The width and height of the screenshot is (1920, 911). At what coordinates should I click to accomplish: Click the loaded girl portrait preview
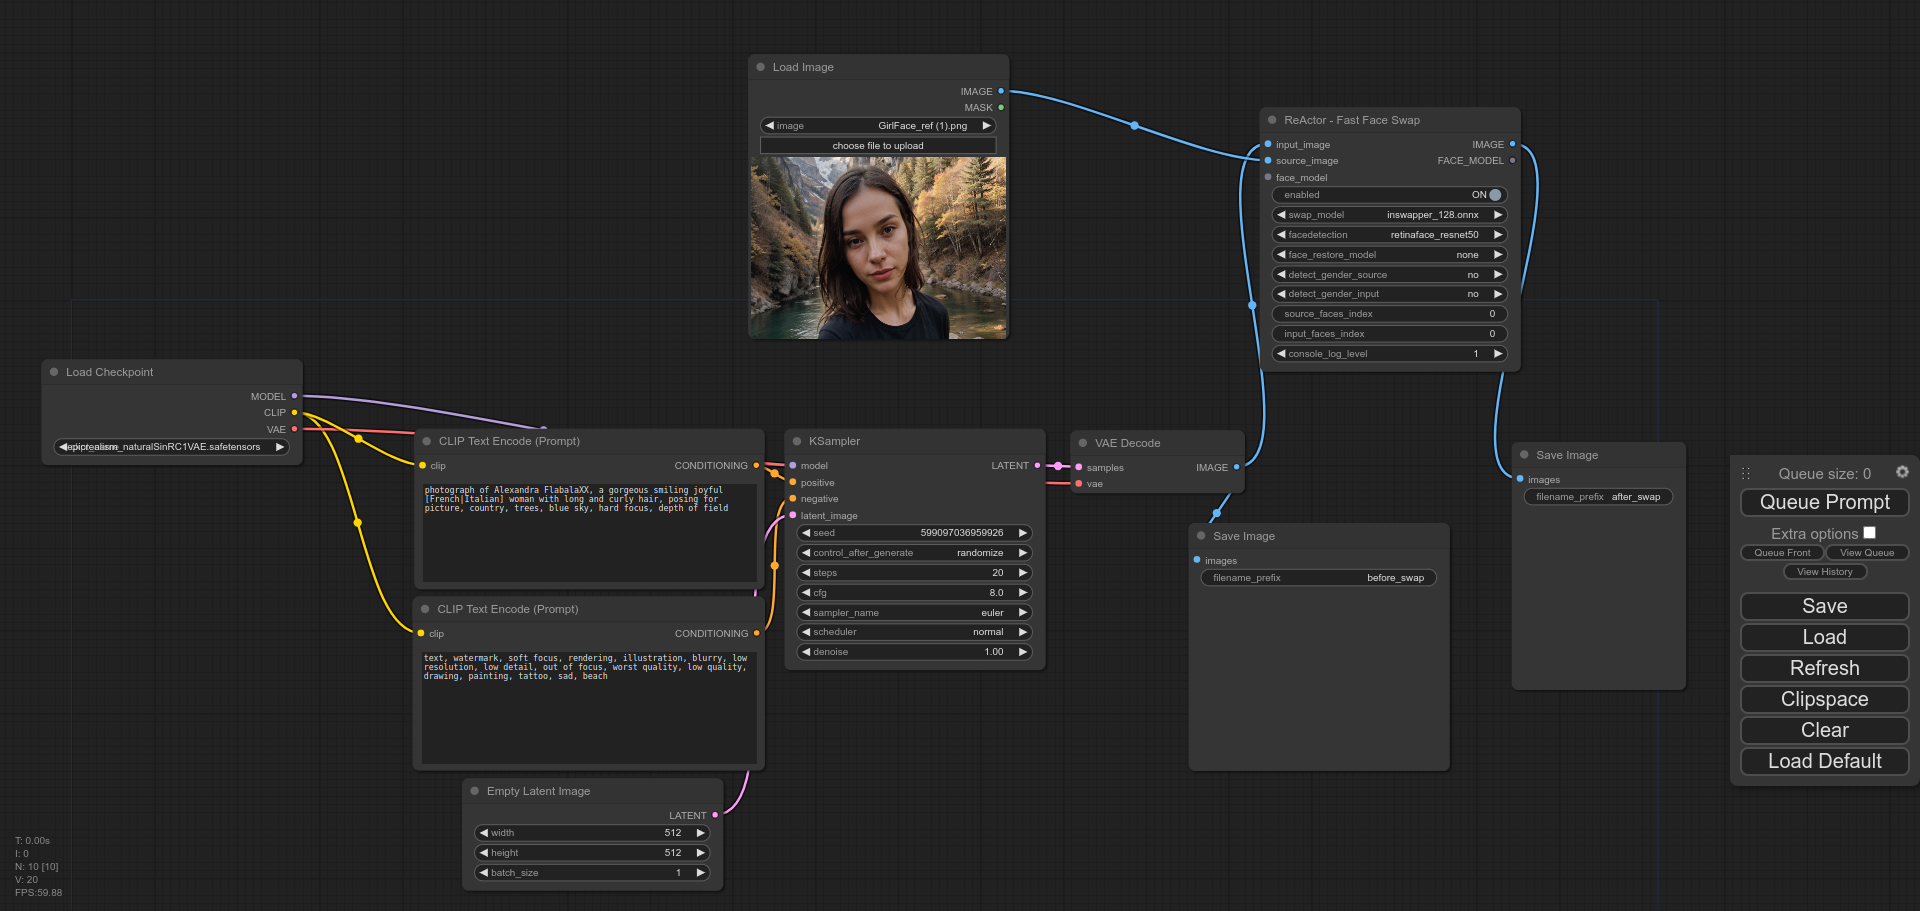[x=877, y=248]
